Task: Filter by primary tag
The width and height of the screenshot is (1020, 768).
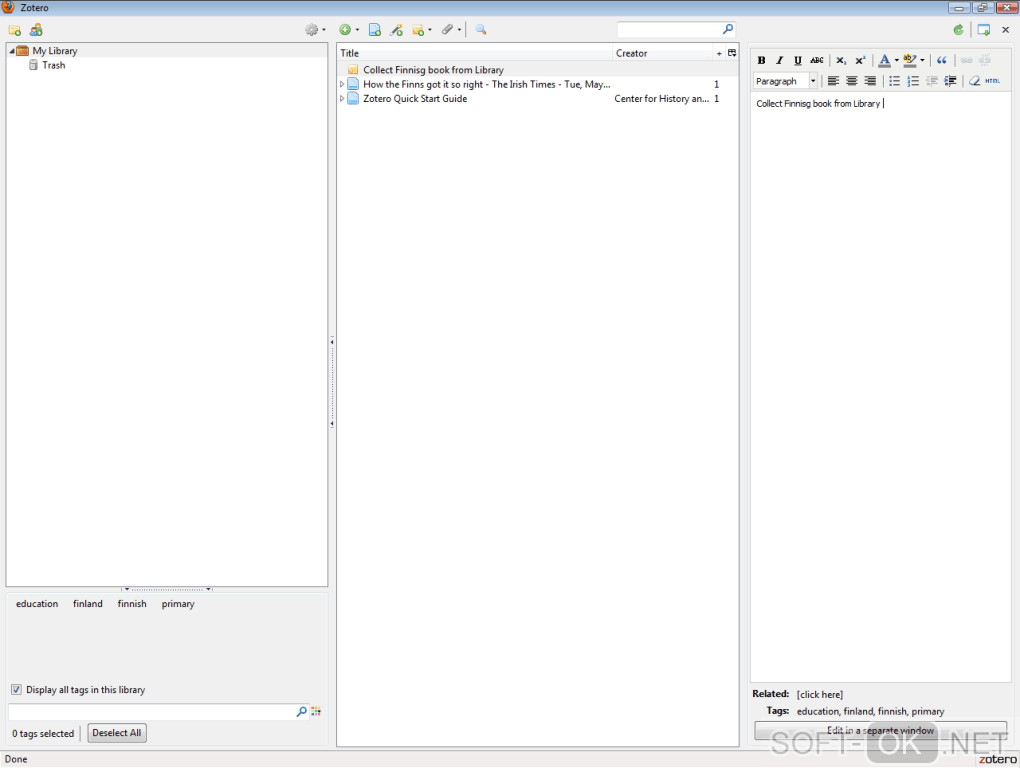Action: [178, 604]
